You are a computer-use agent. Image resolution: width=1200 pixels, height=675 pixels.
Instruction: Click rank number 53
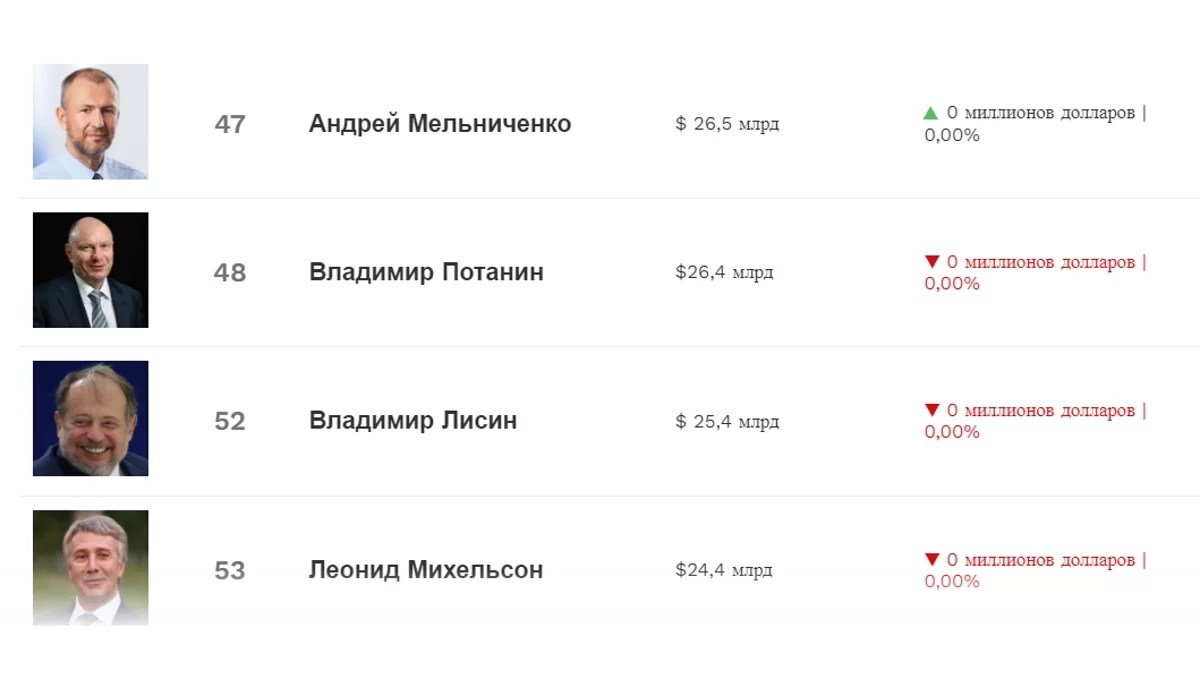point(230,571)
